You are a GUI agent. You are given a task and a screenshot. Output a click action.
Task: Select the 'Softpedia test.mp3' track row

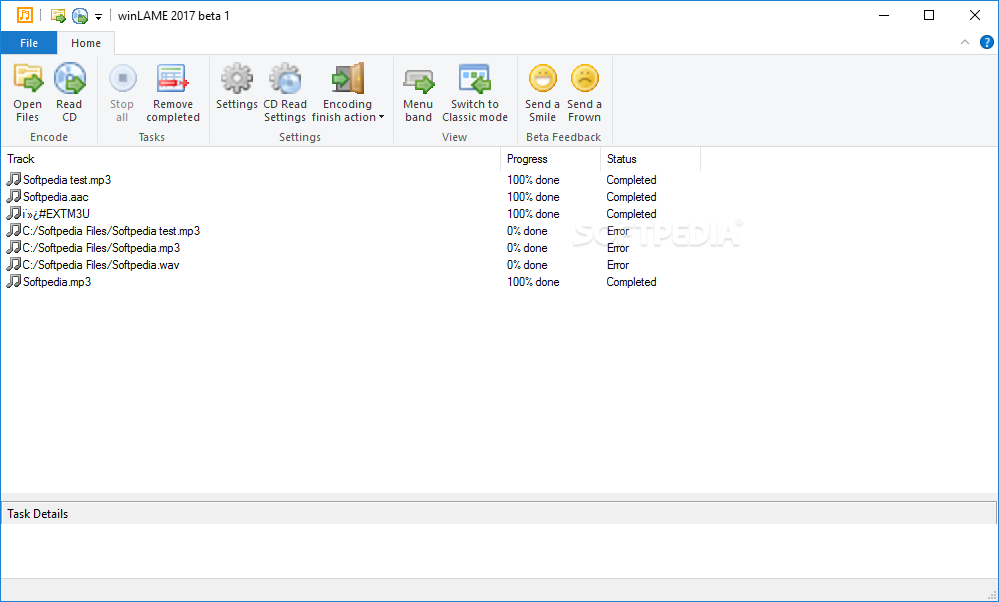click(350, 180)
